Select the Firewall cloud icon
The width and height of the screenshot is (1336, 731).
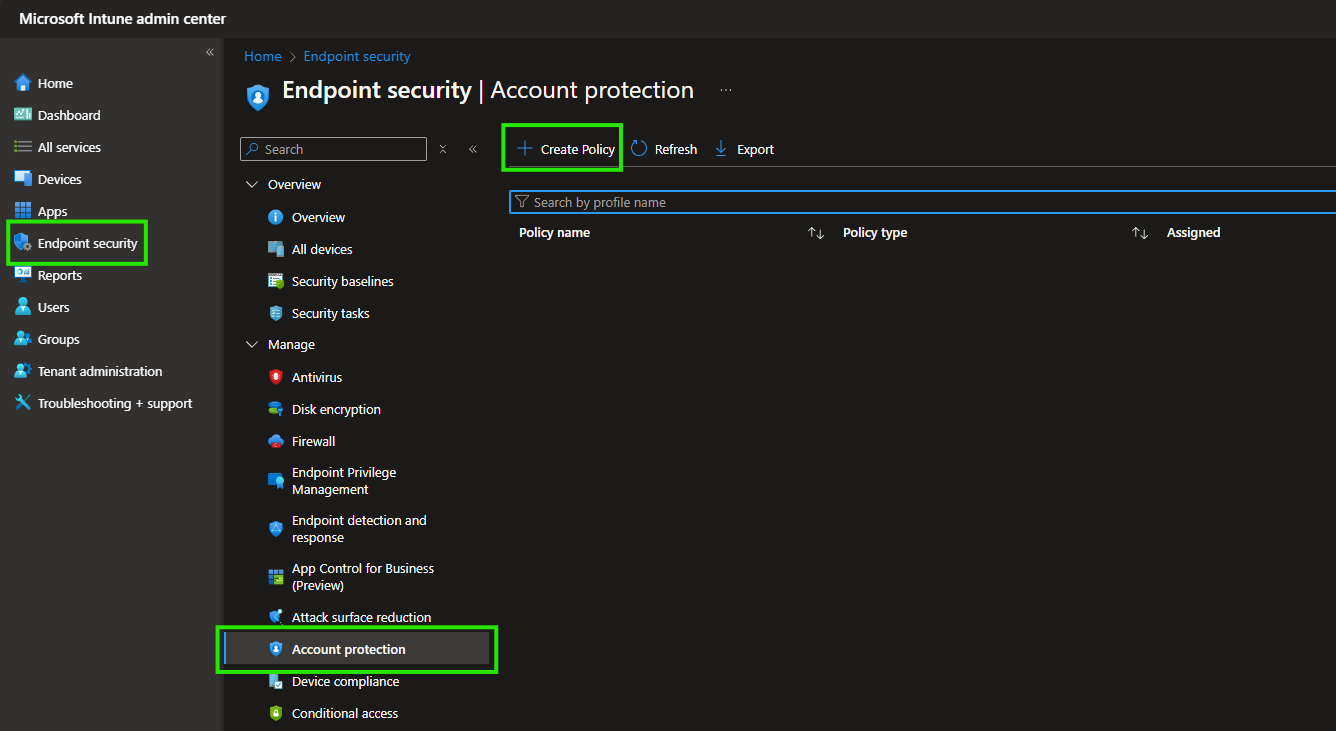[x=276, y=441]
